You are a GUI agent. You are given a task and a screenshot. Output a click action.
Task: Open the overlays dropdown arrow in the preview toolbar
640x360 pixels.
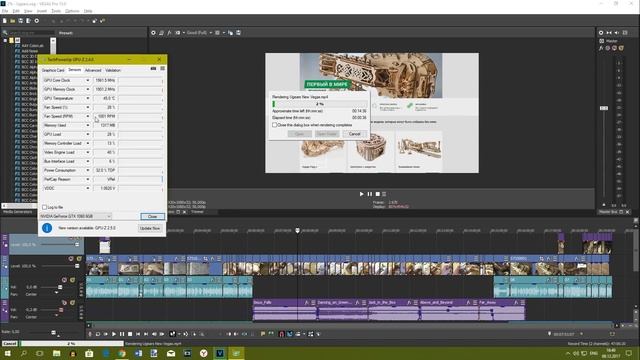pos(224,33)
